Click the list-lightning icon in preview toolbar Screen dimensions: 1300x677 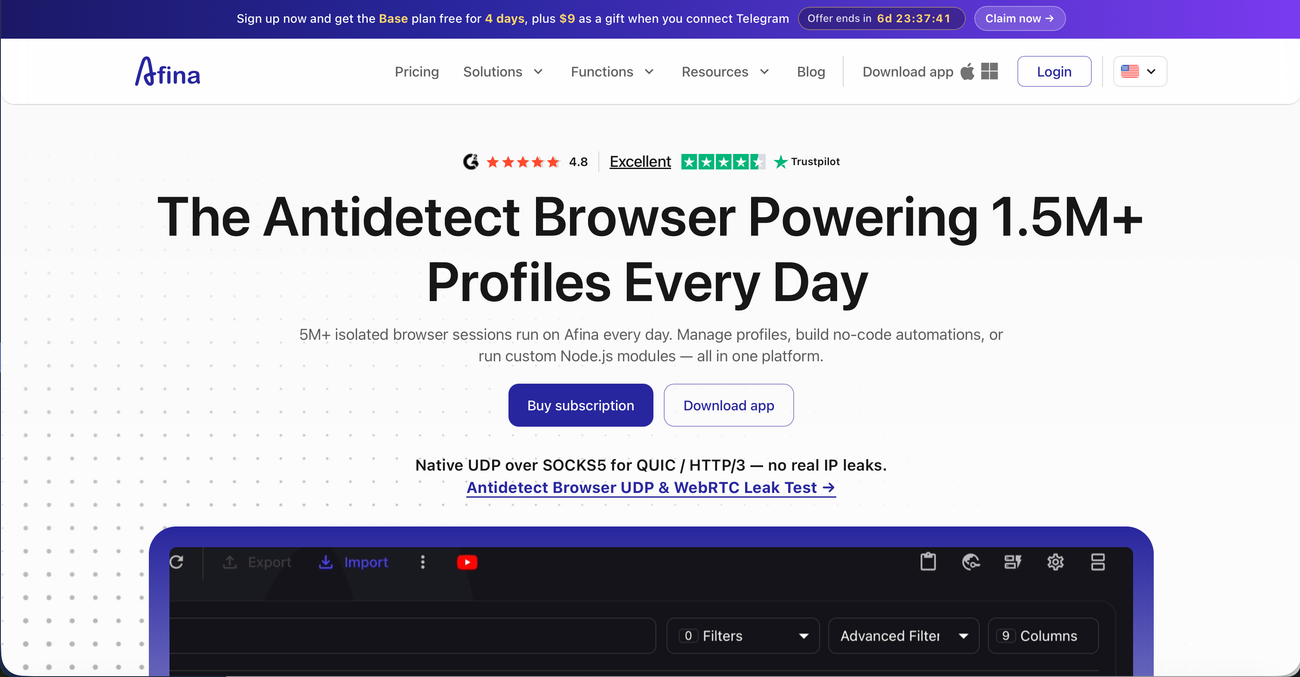[1013, 562]
